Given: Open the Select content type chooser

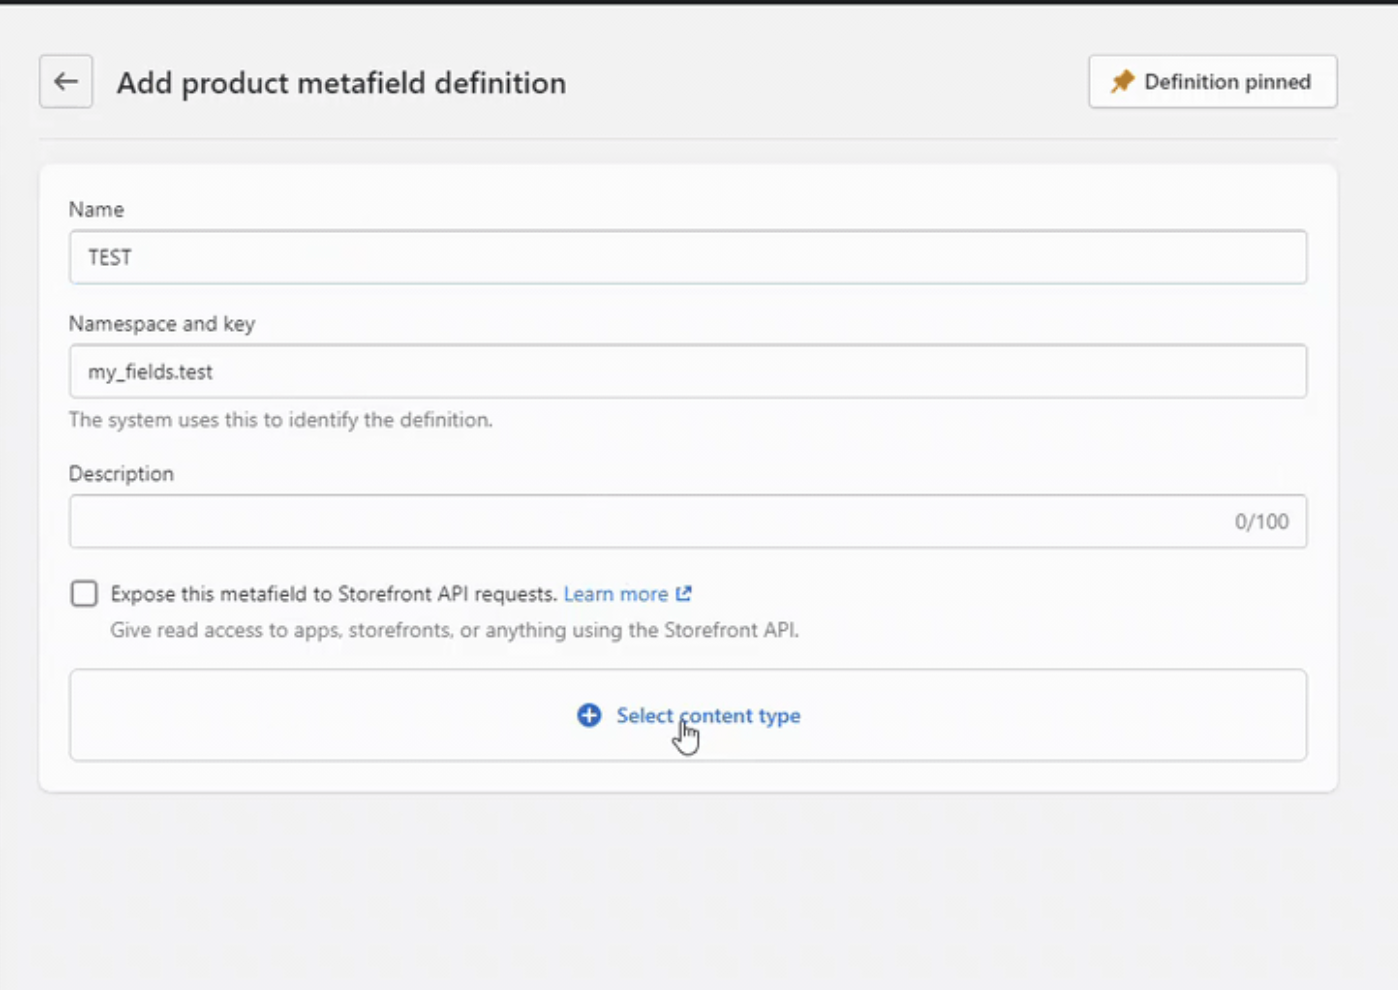Looking at the screenshot, I should click(x=708, y=715).
